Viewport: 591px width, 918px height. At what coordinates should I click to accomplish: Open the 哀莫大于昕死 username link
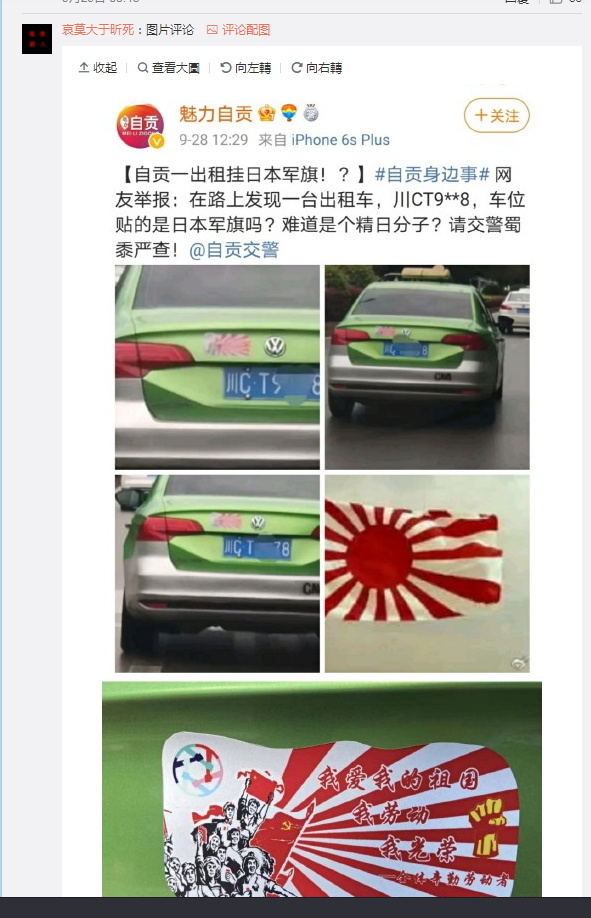(x=98, y=30)
